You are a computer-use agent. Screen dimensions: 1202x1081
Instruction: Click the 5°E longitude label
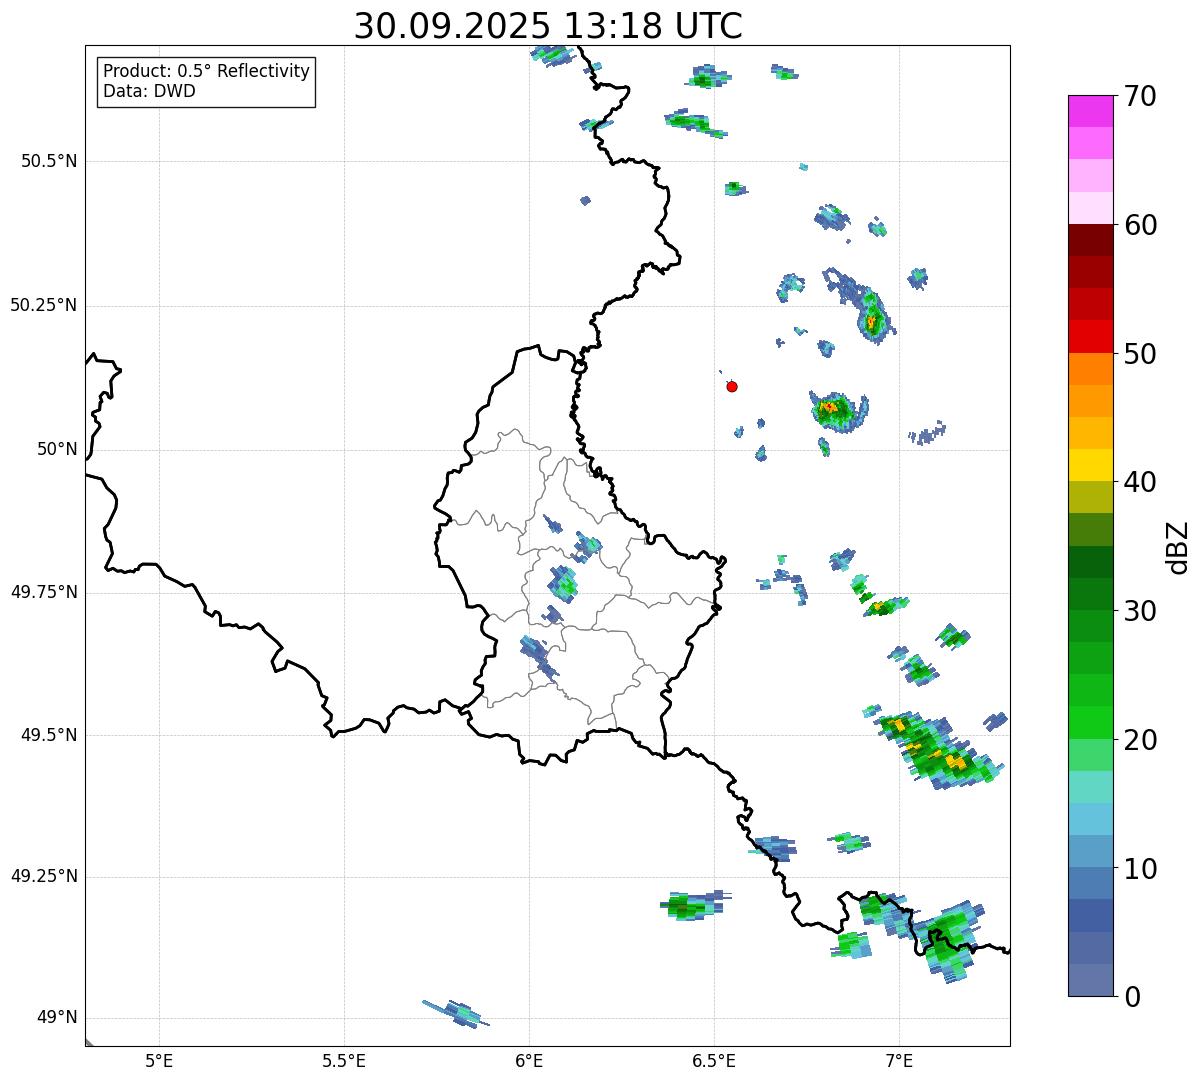click(159, 1061)
